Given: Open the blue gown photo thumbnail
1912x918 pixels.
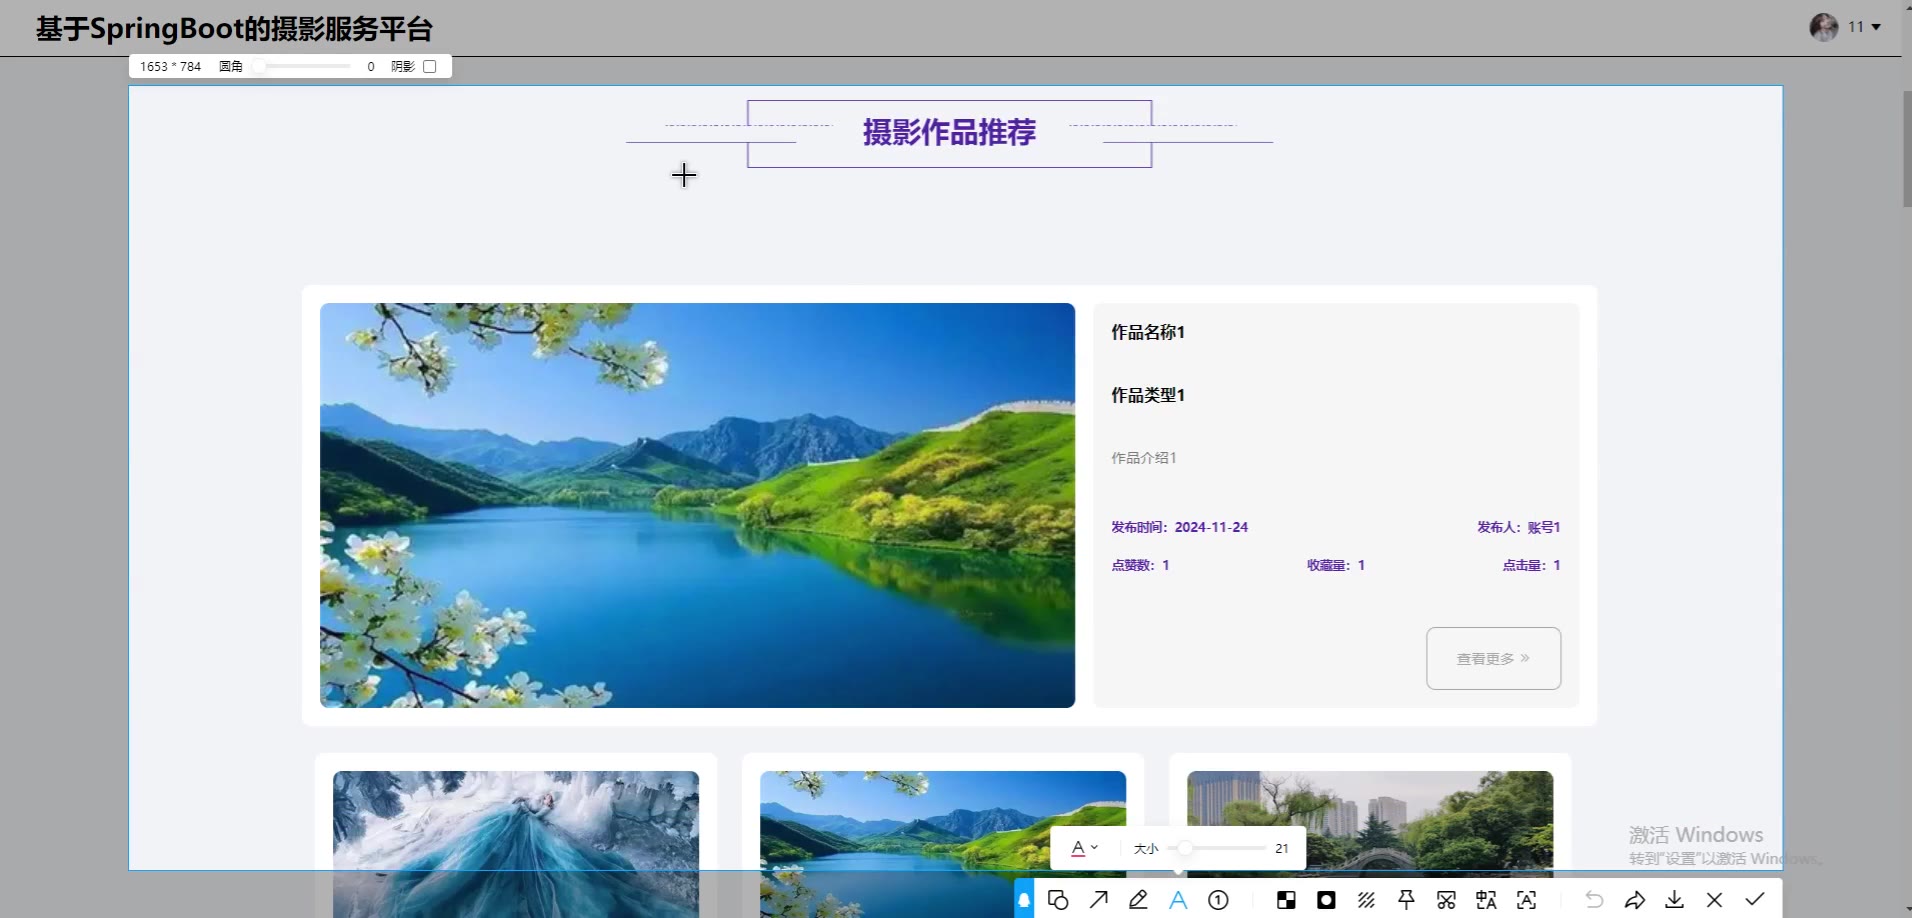Looking at the screenshot, I should tap(516, 843).
